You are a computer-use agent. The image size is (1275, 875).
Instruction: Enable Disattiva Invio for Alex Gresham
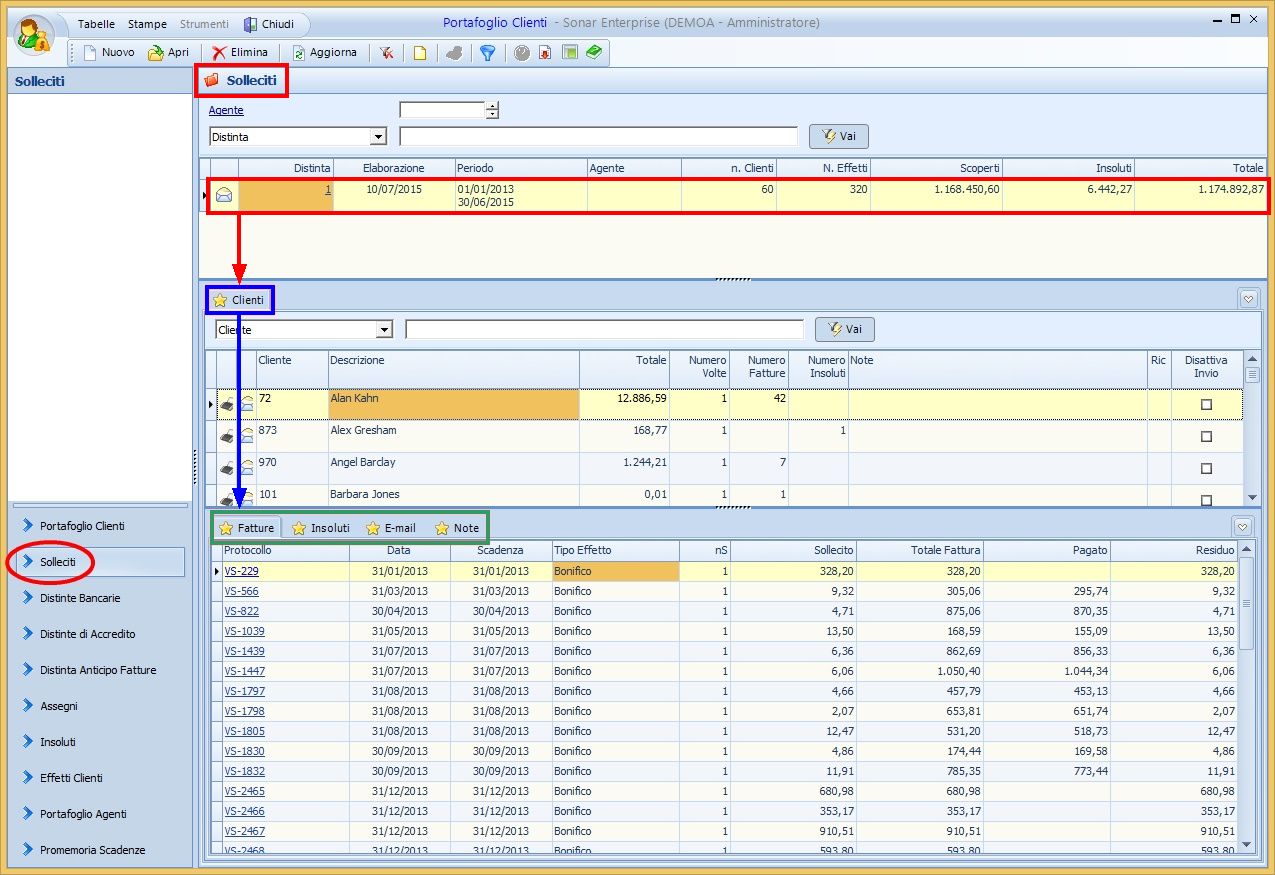1206,437
